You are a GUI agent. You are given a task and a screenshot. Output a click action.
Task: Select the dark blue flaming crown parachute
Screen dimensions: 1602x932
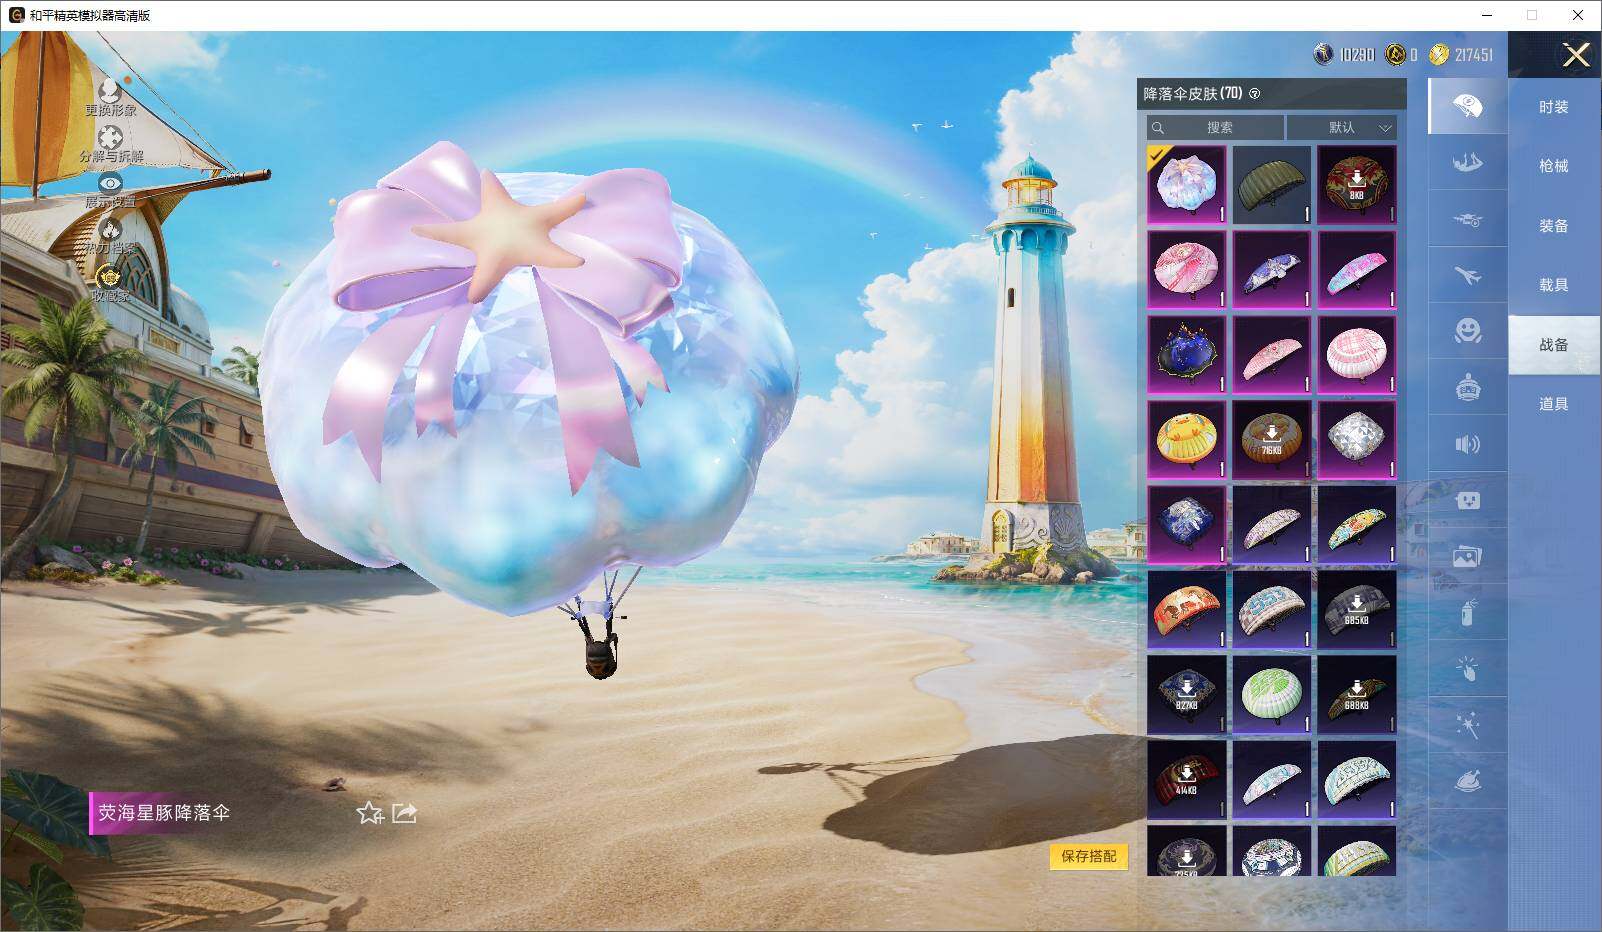(1186, 355)
